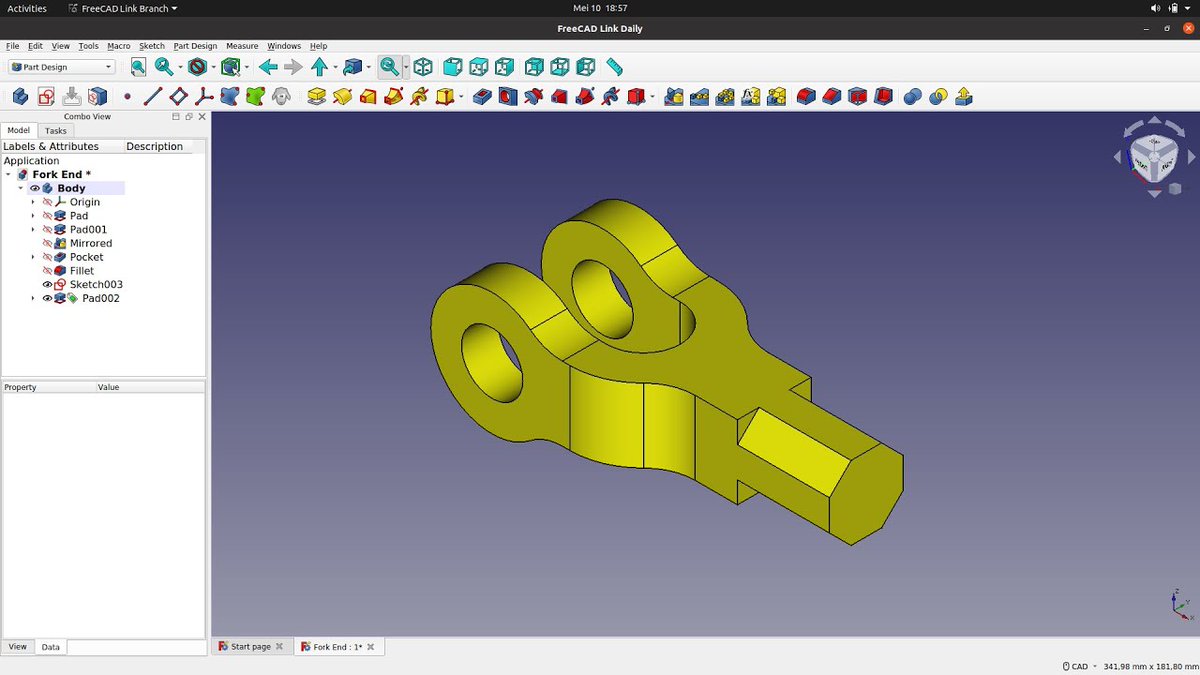Expand the Origin tree node

[x=33, y=202]
